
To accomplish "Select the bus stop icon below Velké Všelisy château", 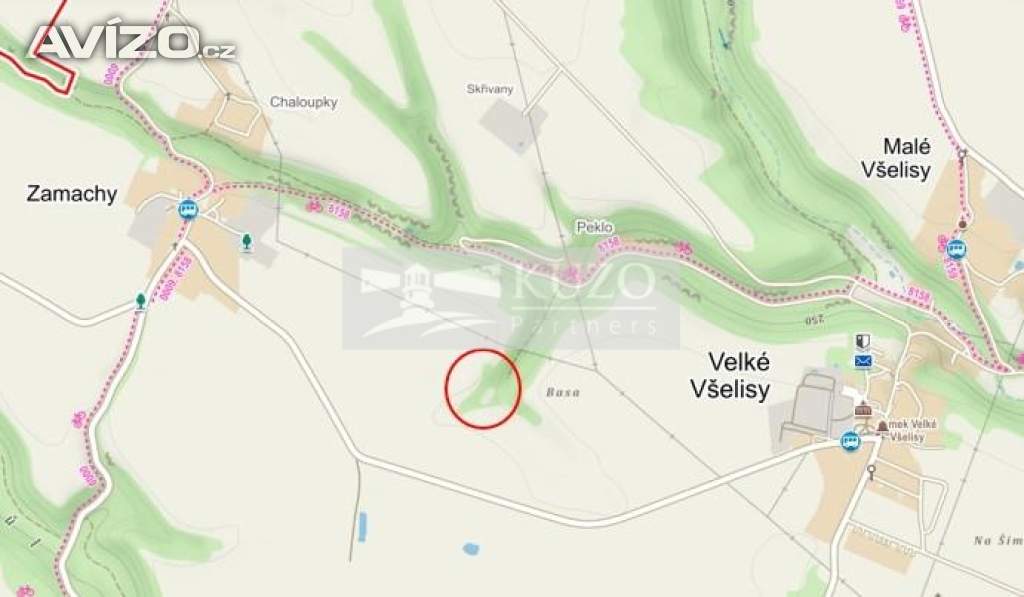I will point(850,441).
